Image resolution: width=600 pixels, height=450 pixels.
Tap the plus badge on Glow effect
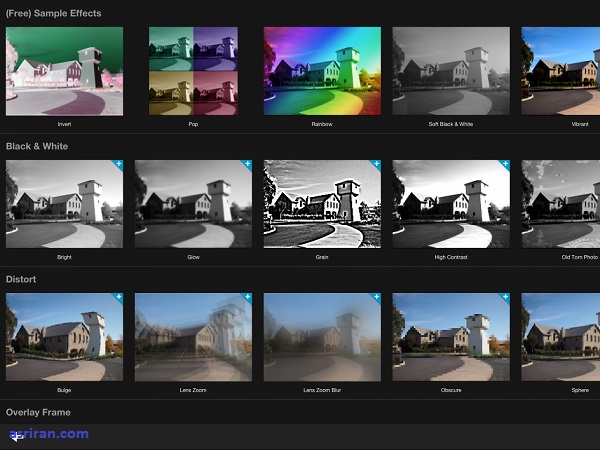coord(247,164)
